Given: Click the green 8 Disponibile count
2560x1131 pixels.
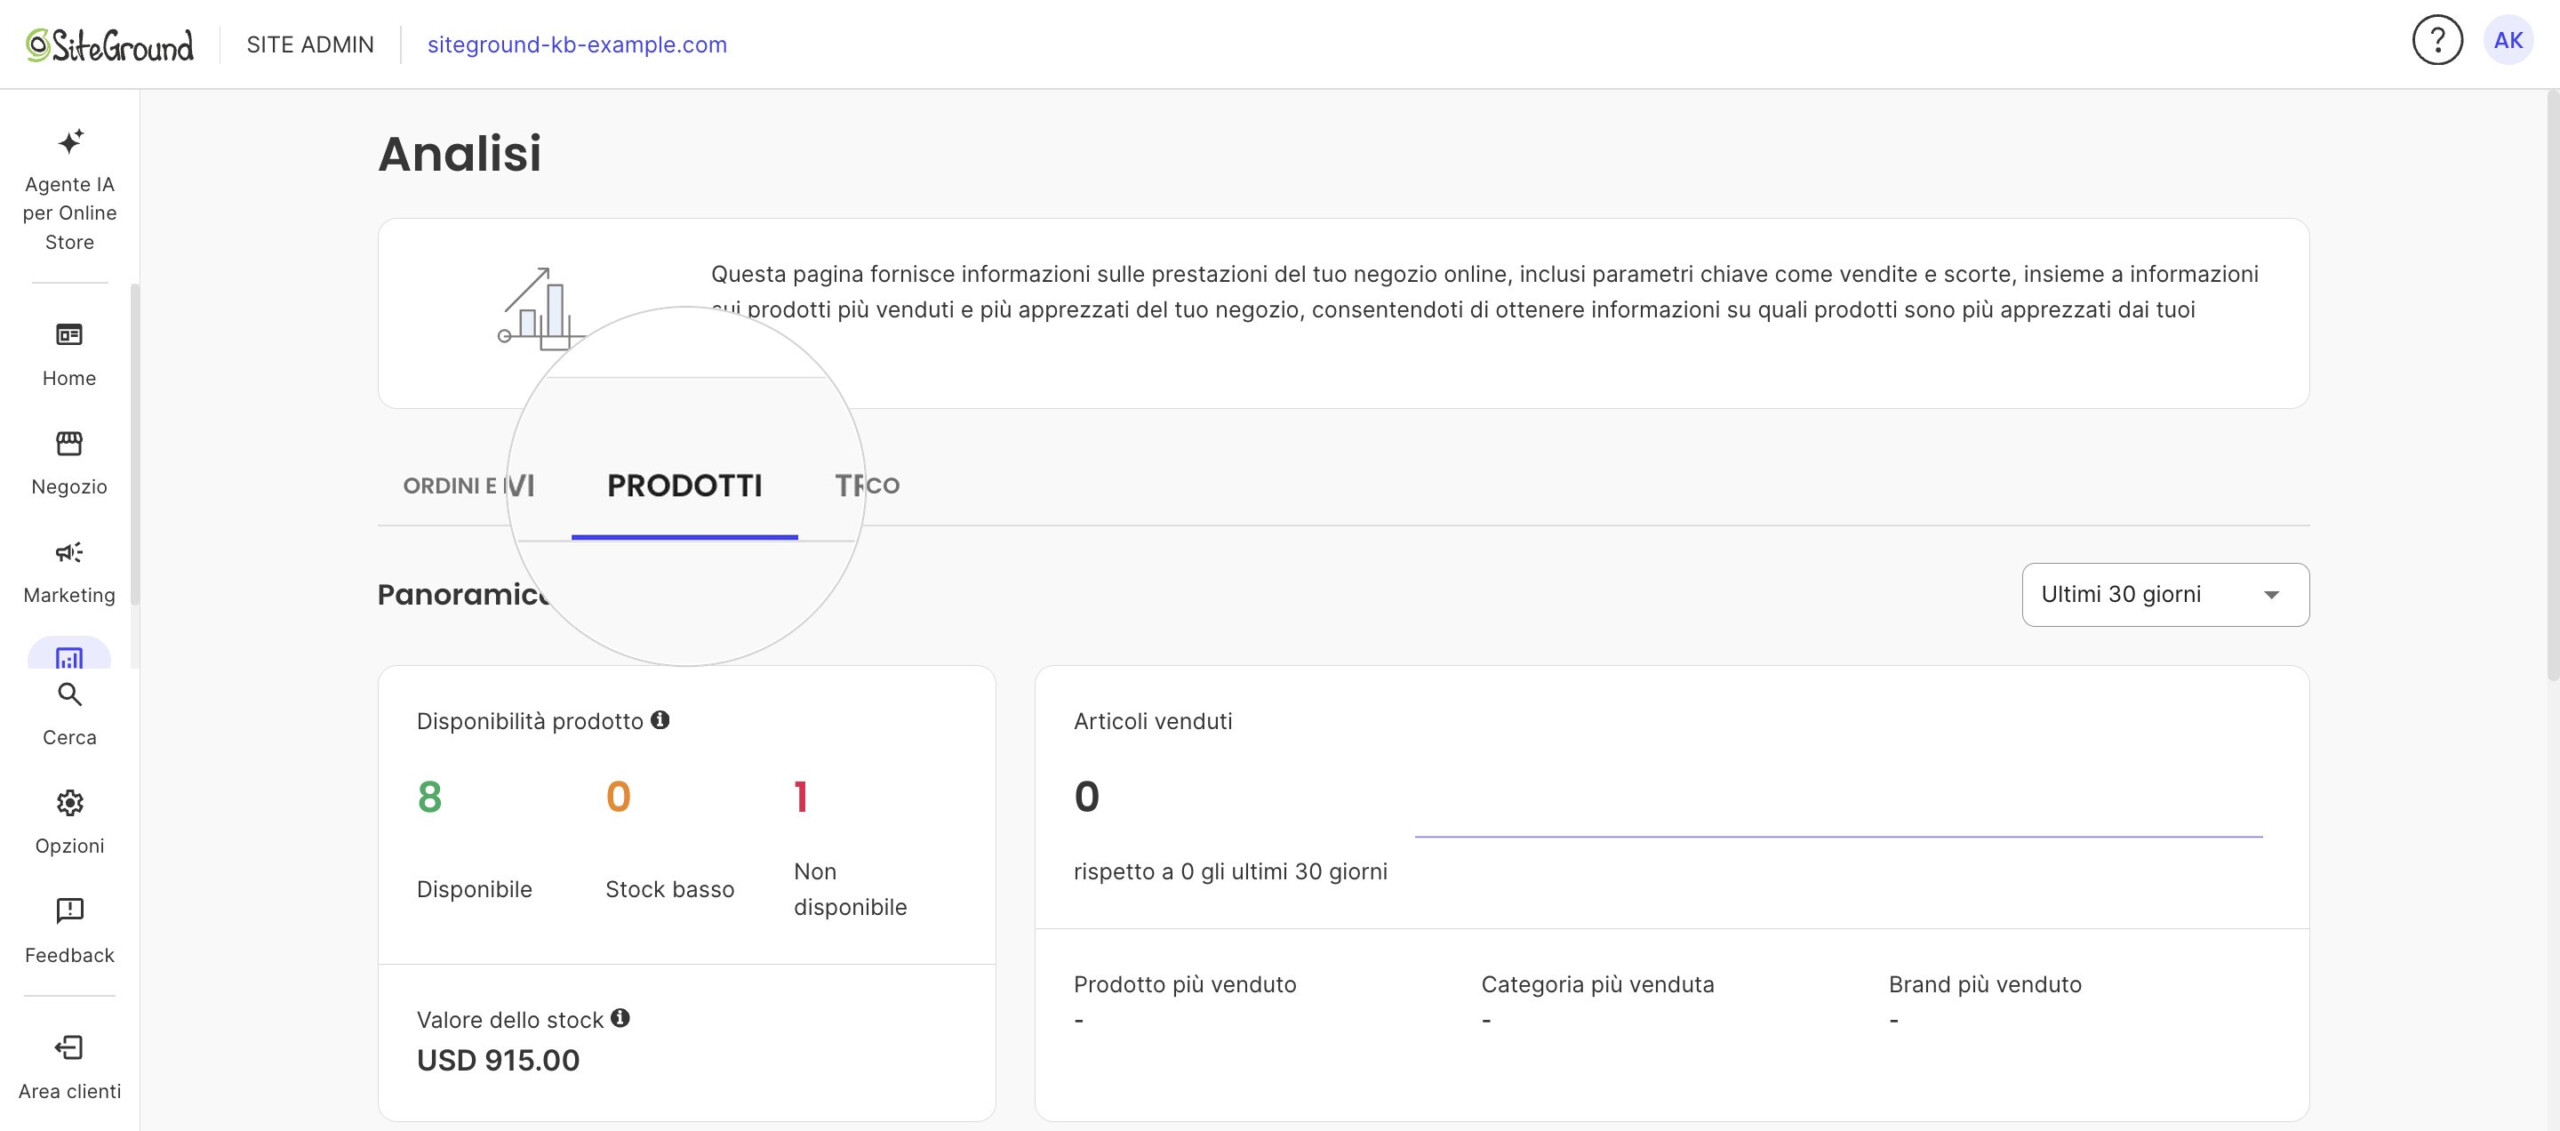Looking at the screenshot, I should 429,797.
